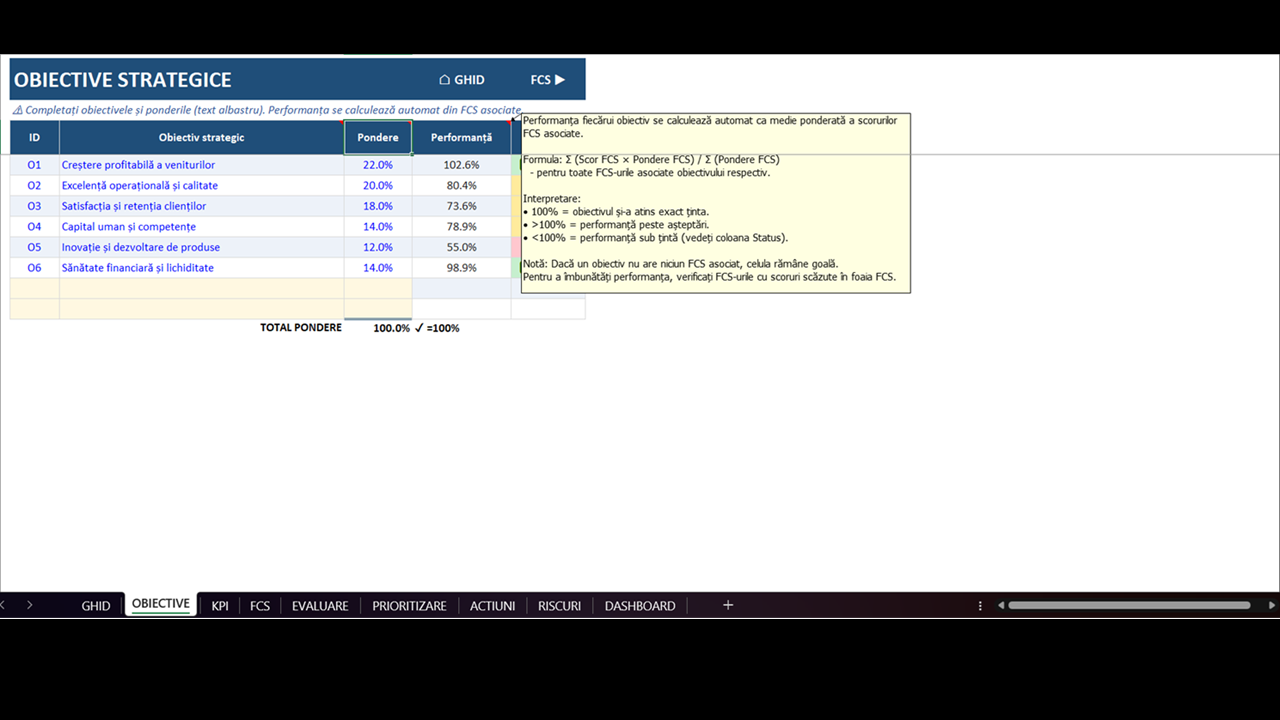Select the 100.0% total pondere cell
This screenshot has width=1280, height=720.
coord(378,328)
